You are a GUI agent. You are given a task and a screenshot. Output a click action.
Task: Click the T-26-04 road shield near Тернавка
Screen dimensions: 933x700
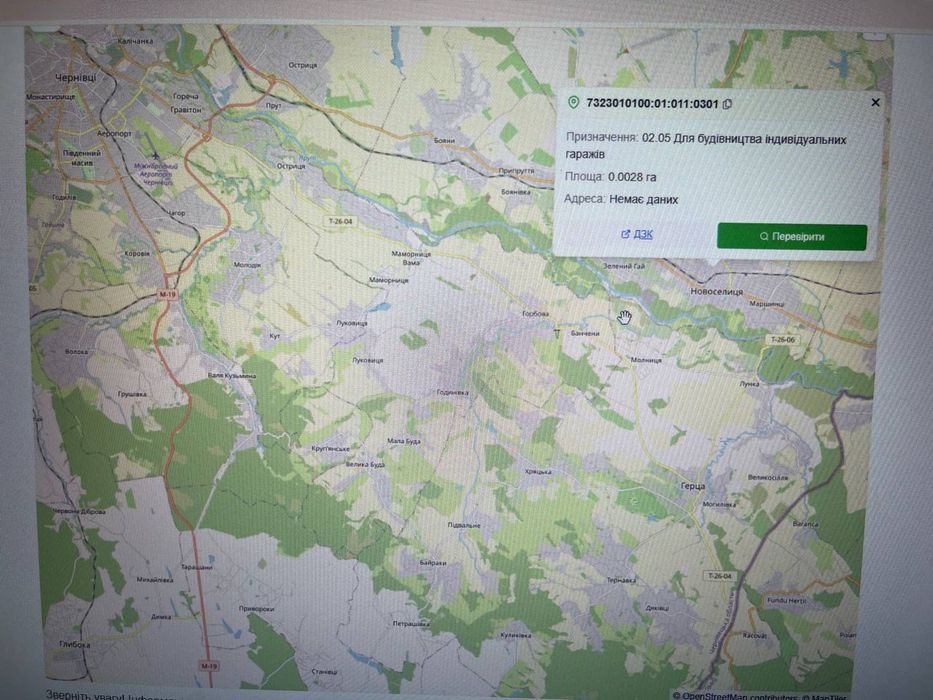pyautogui.click(x=720, y=576)
